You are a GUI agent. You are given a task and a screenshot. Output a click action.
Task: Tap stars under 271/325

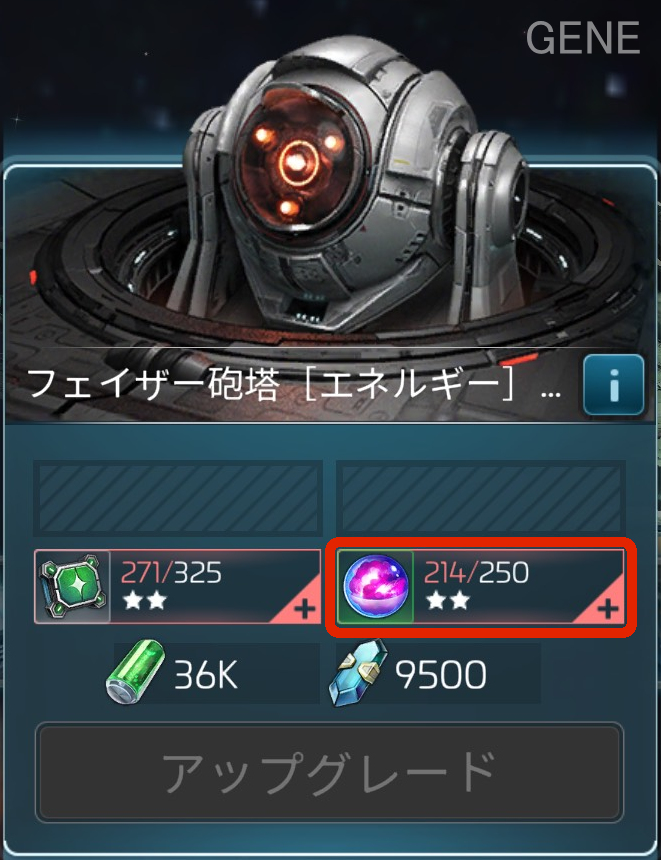[144, 601]
